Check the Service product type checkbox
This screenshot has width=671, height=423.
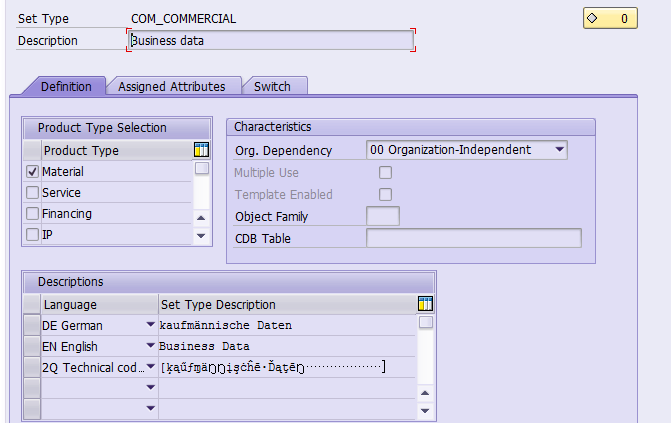pyautogui.click(x=33, y=193)
